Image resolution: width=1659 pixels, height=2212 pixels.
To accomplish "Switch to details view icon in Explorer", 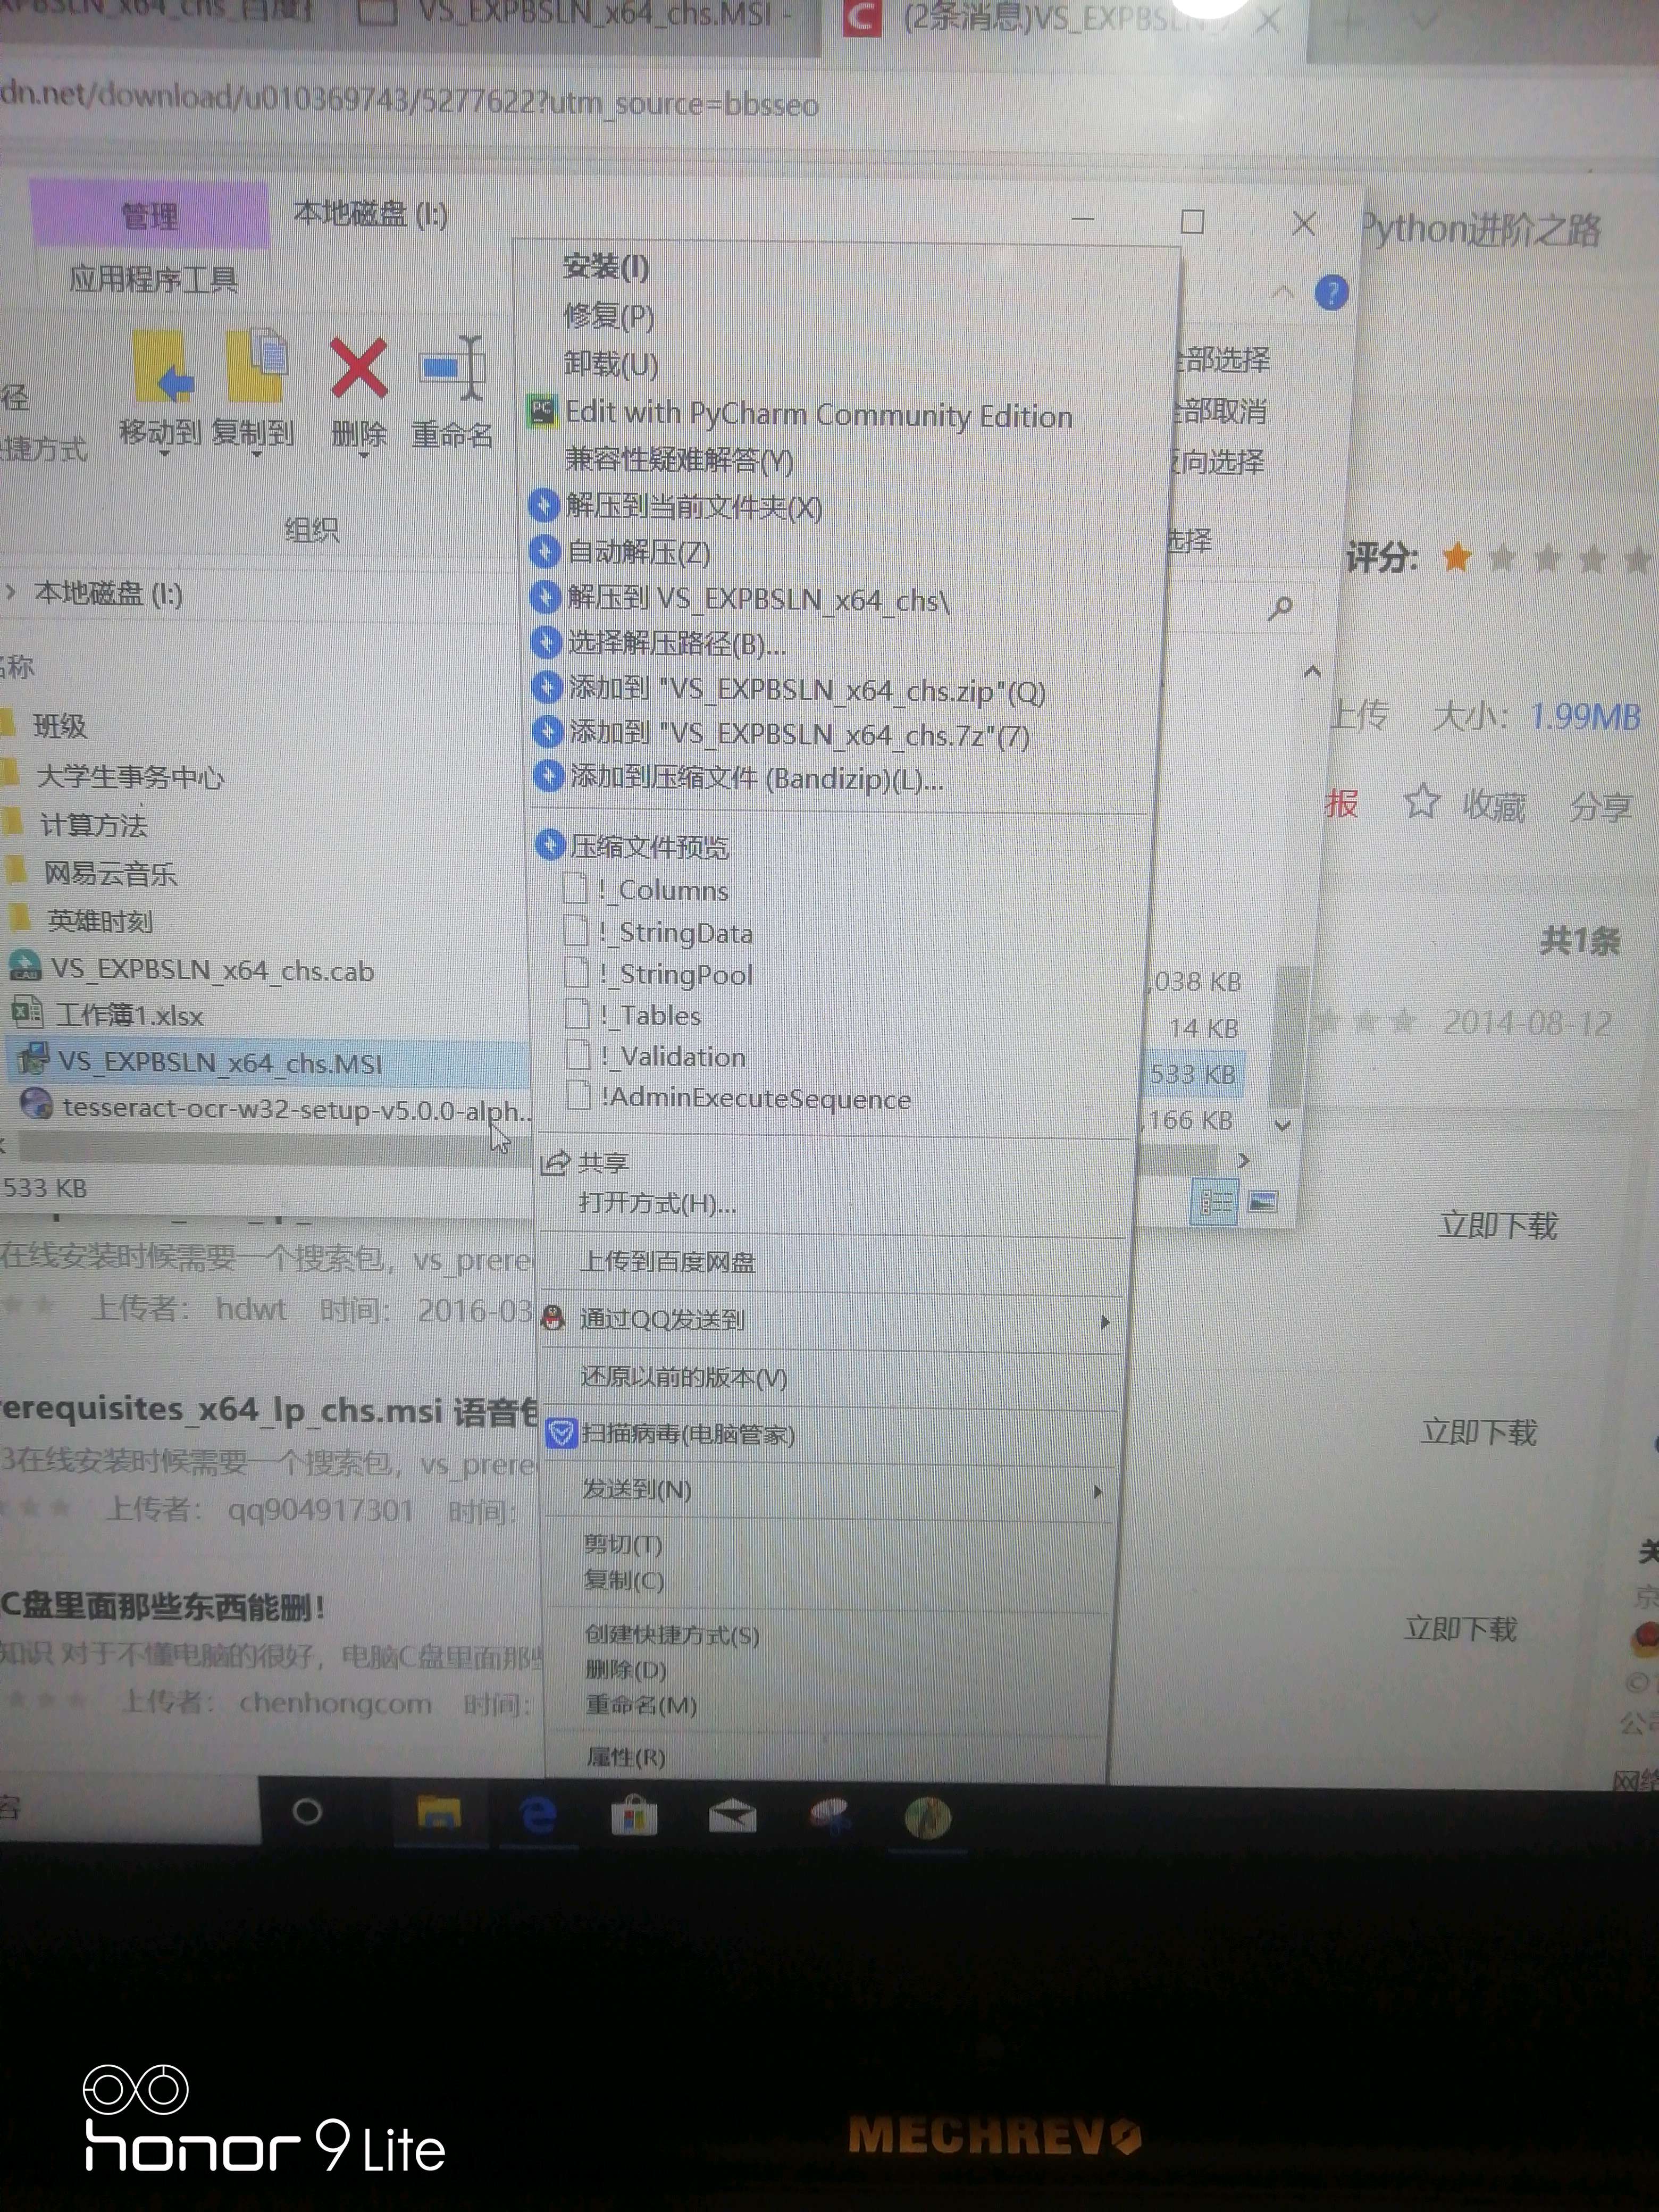I will (1215, 1202).
